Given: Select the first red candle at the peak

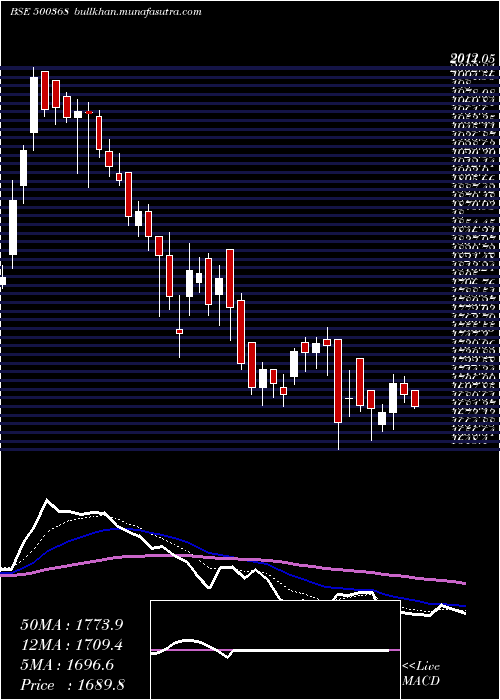Looking at the screenshot, I should click(45, 90).
